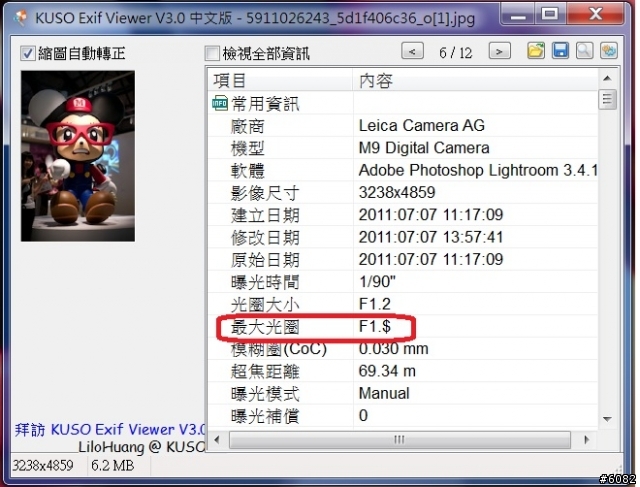
Task: Save EXIF info with floppy disk icon
Action: click(560, 51)
